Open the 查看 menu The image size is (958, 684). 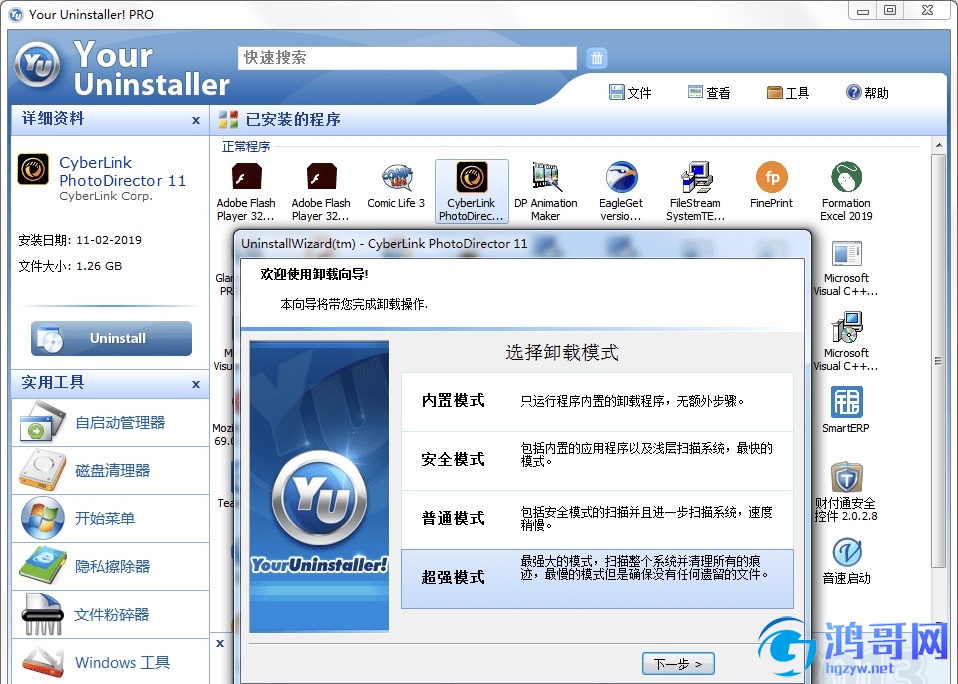(x=709, y=93)
